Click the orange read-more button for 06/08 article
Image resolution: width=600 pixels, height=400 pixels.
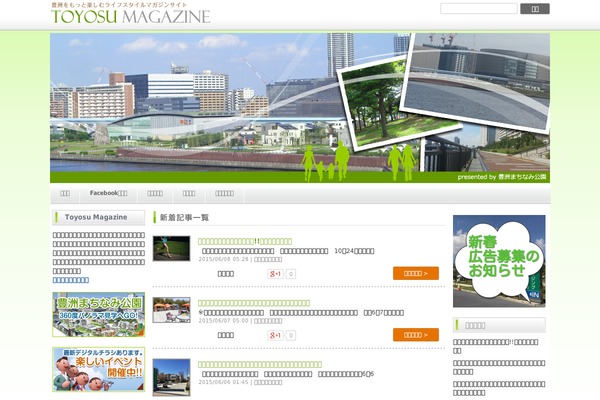416,273
